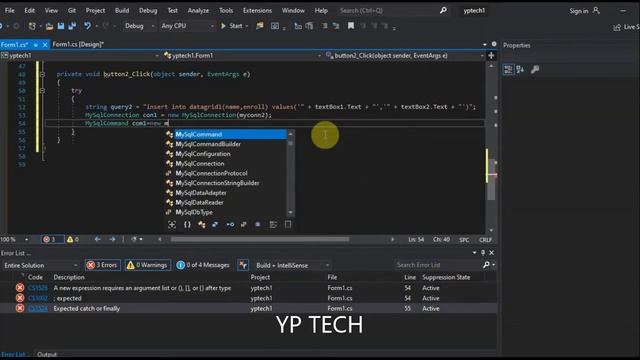This screenshot has height=360, width=640.
Task: Toggle the 0 Warnings filter
Action: (148, 265)
